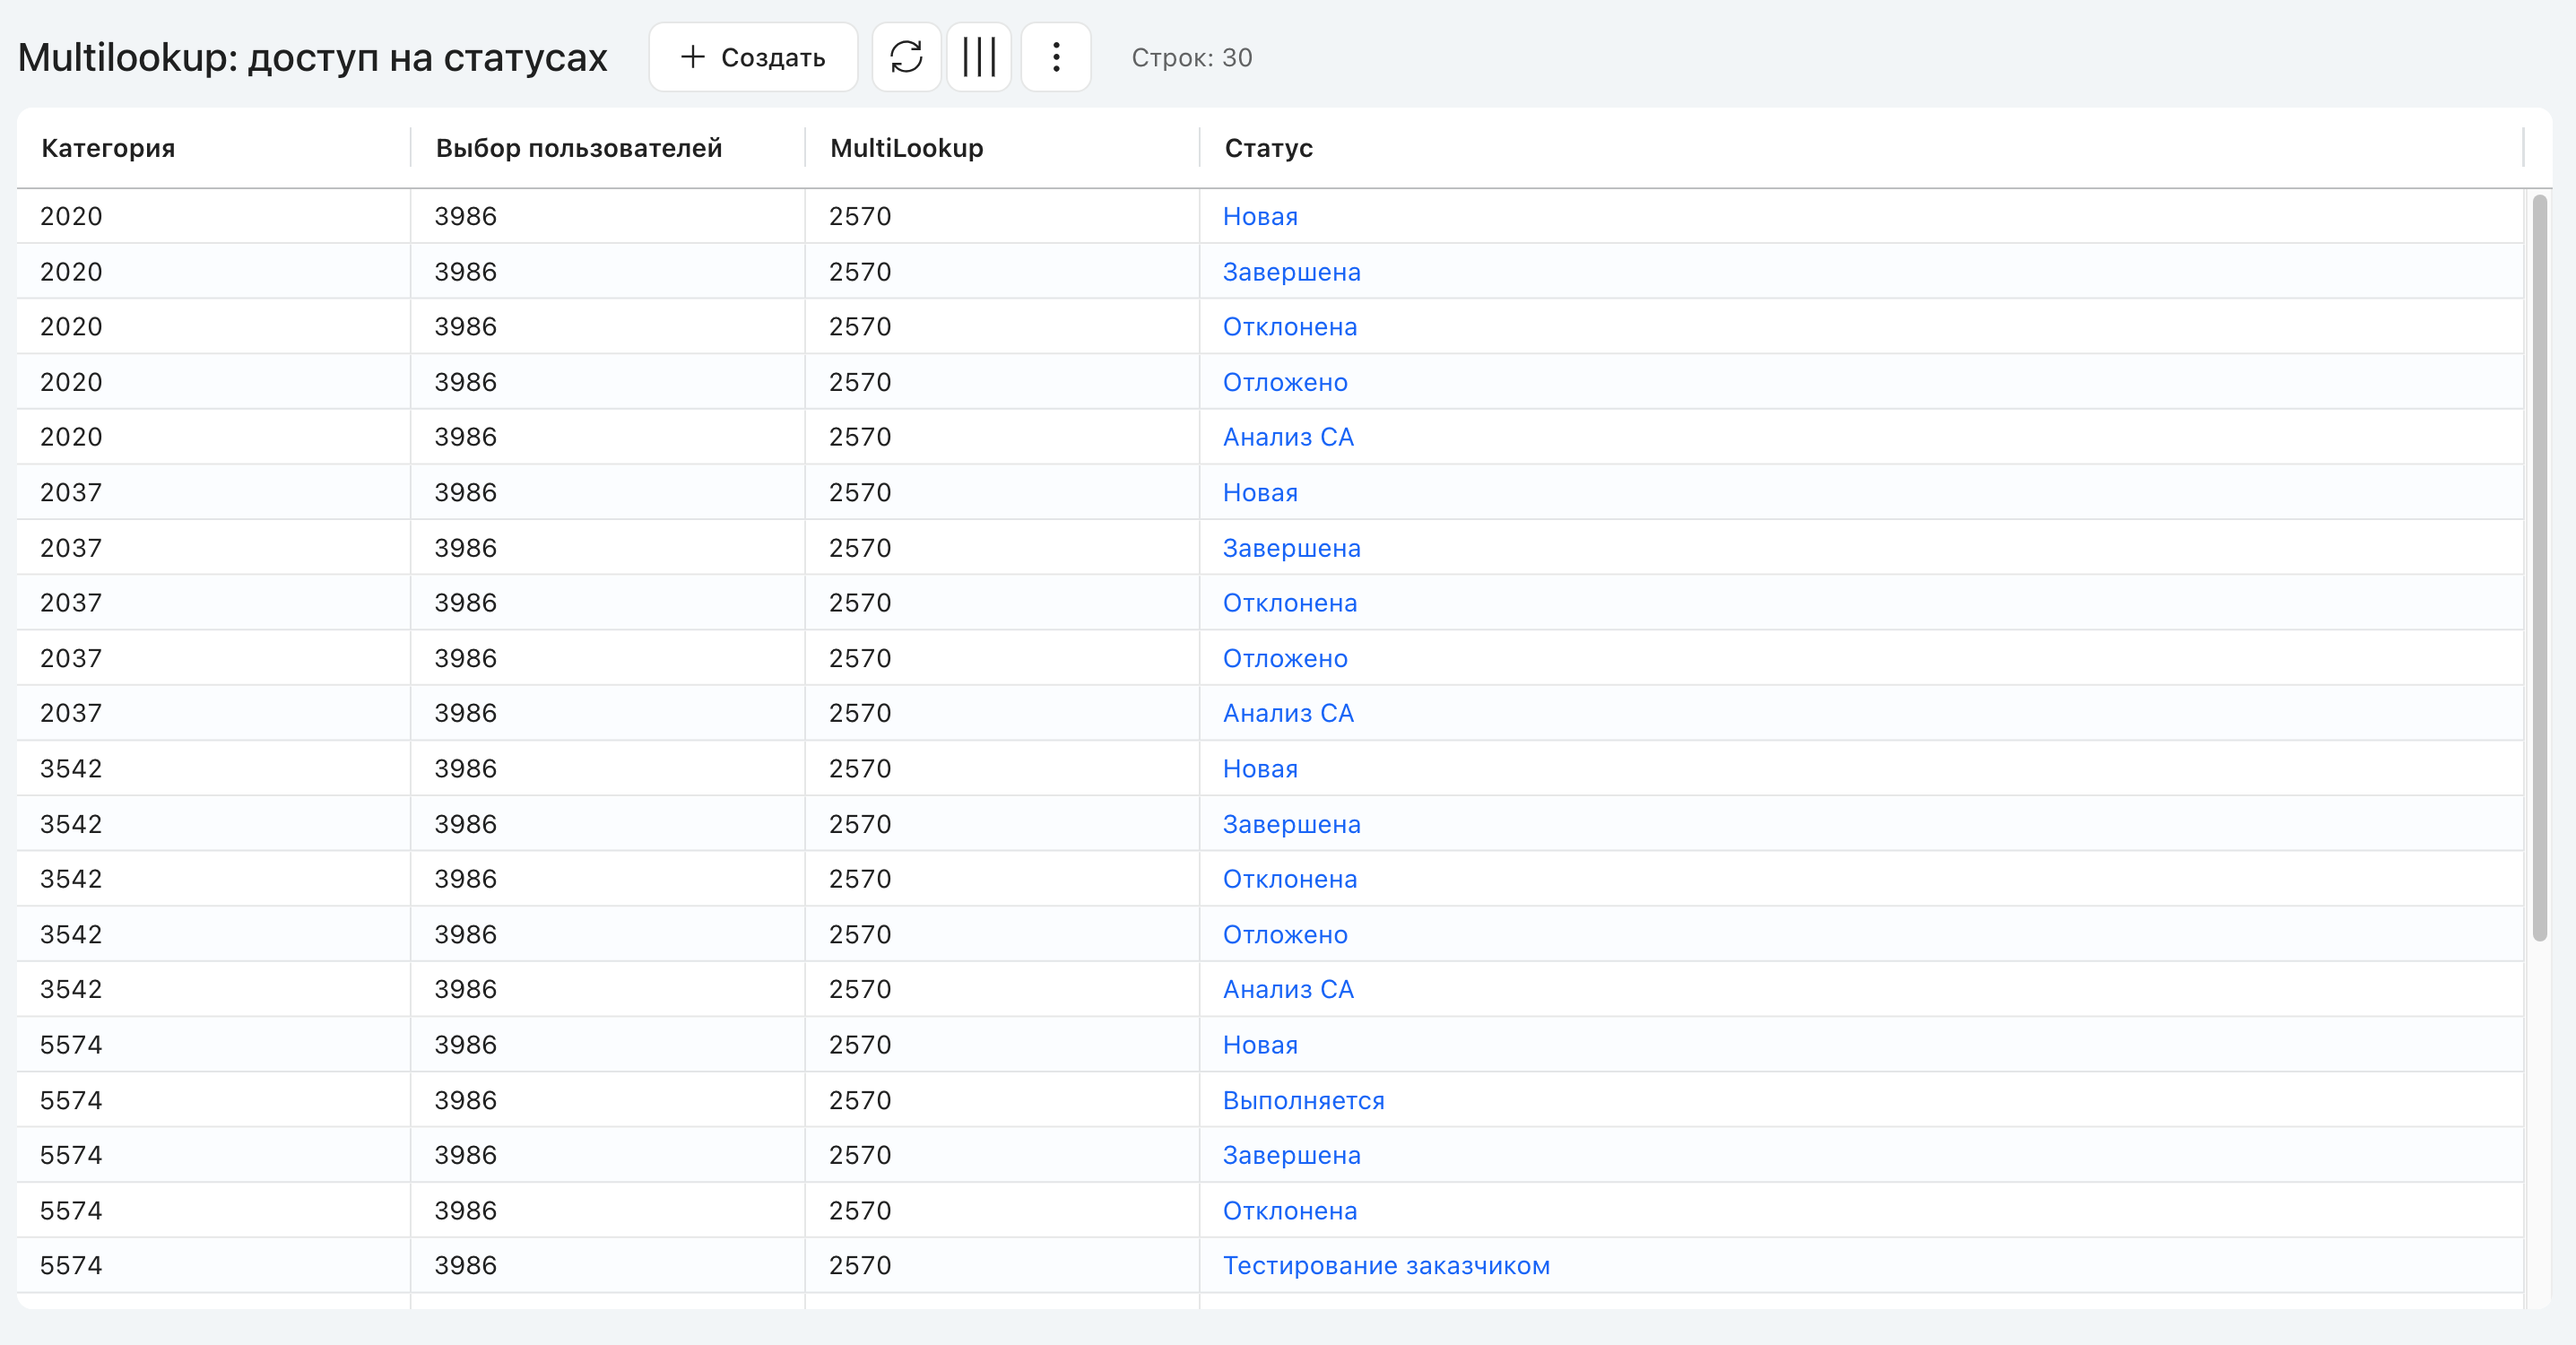Open the Завершена link for category 2037
Image resolution: width=2576 pixels, height=1345 pixels.
tap(1291, 548)
